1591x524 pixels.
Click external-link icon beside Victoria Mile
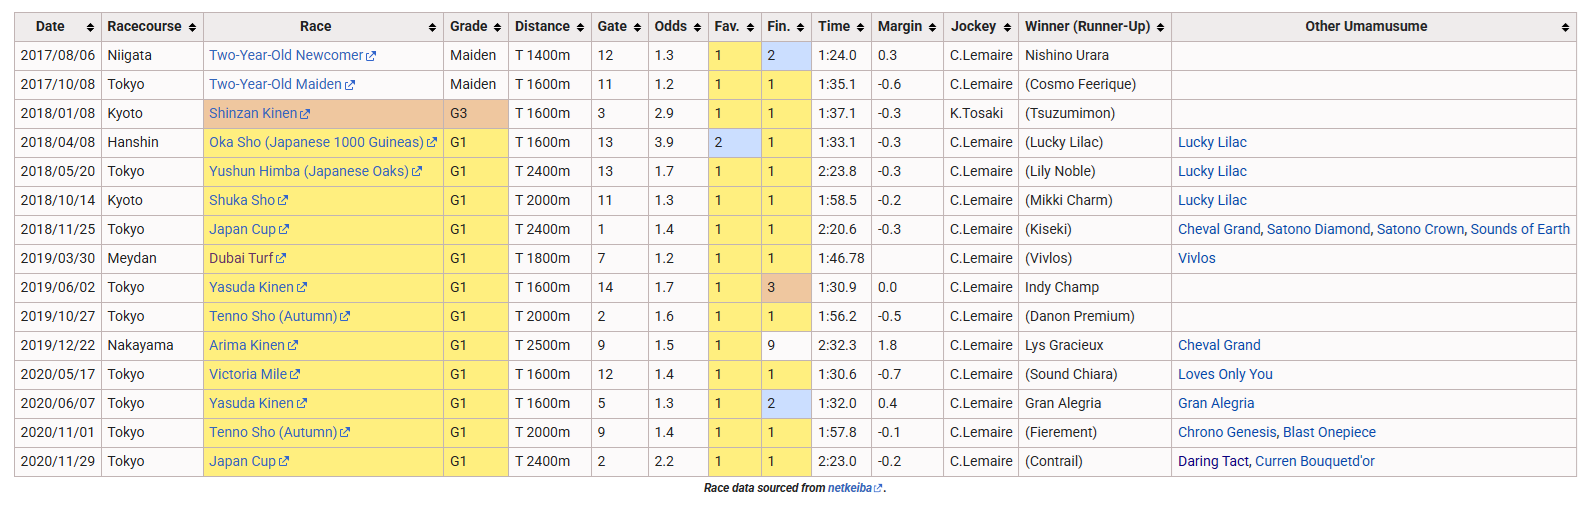pyautogui.click(x=295, y=375)
